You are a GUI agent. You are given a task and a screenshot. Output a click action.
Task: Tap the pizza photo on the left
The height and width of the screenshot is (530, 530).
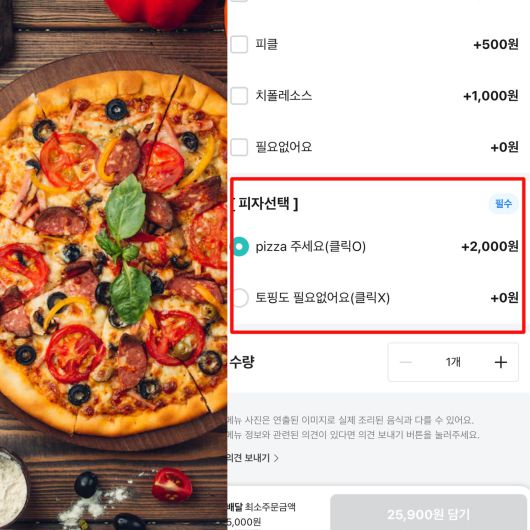click(113, 265)
